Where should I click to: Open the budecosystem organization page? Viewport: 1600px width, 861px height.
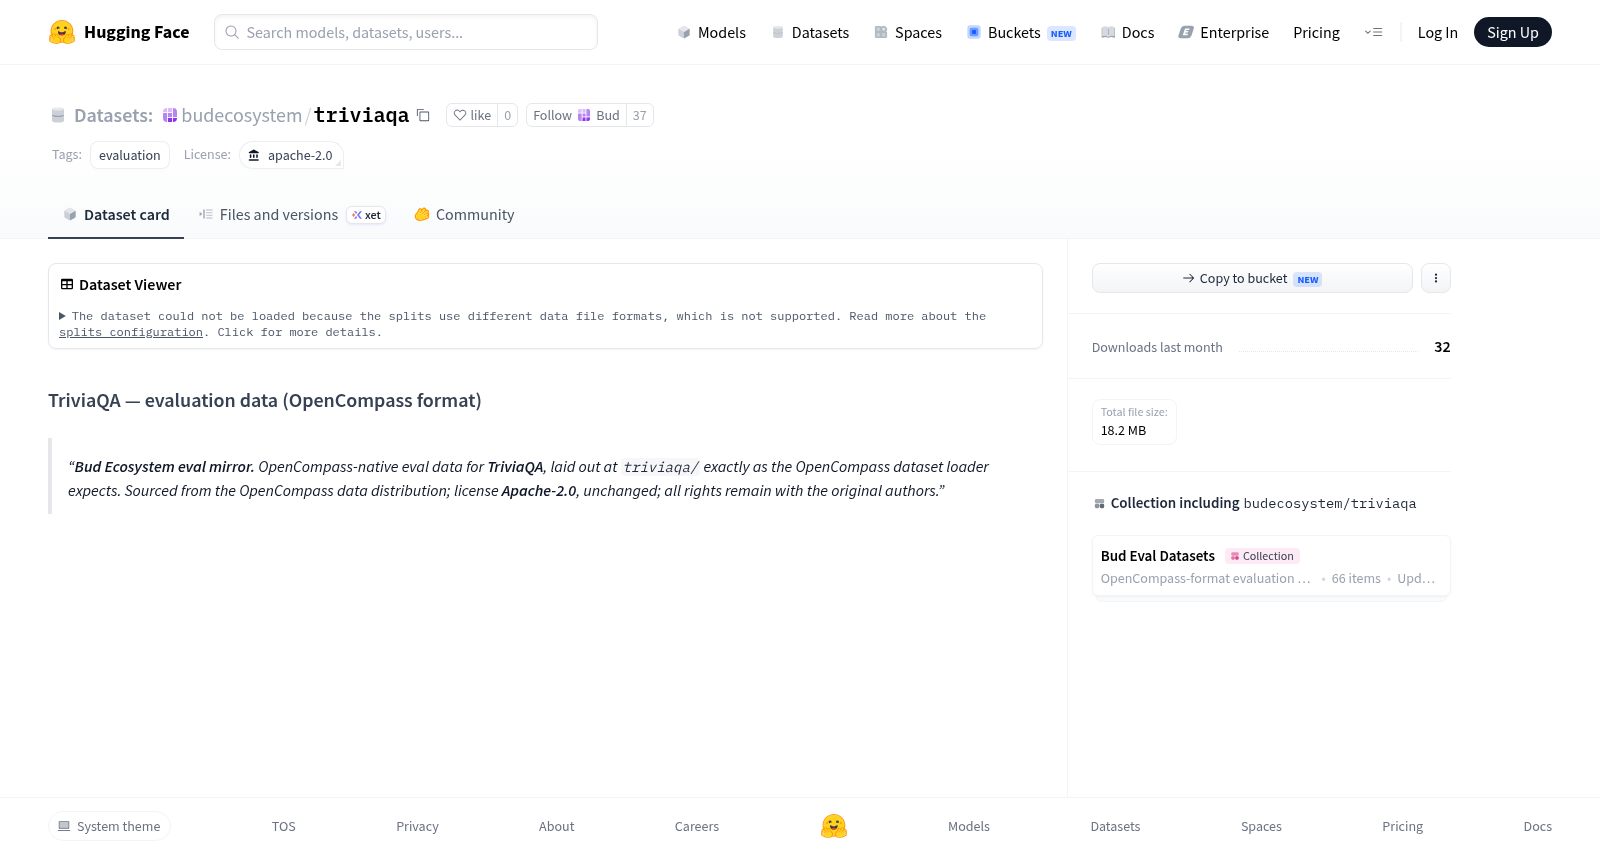coord(241,115)
